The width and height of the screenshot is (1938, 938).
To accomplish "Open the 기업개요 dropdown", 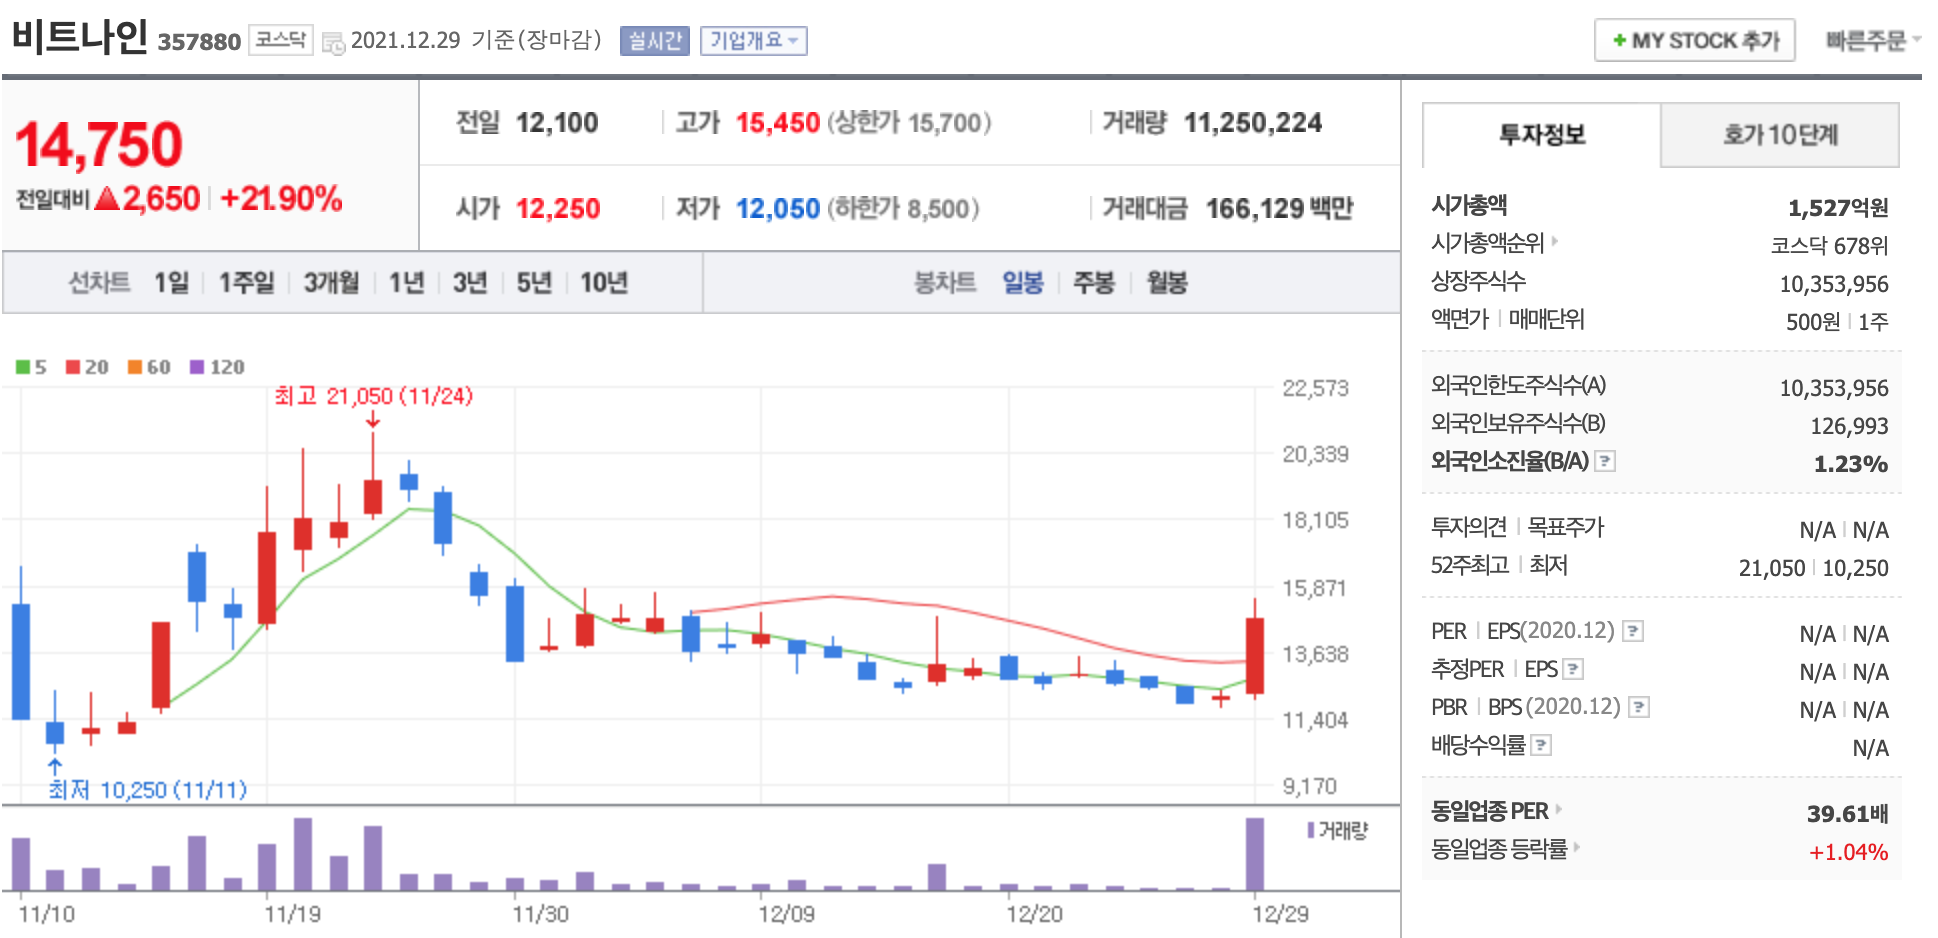I will coord(753,41).
